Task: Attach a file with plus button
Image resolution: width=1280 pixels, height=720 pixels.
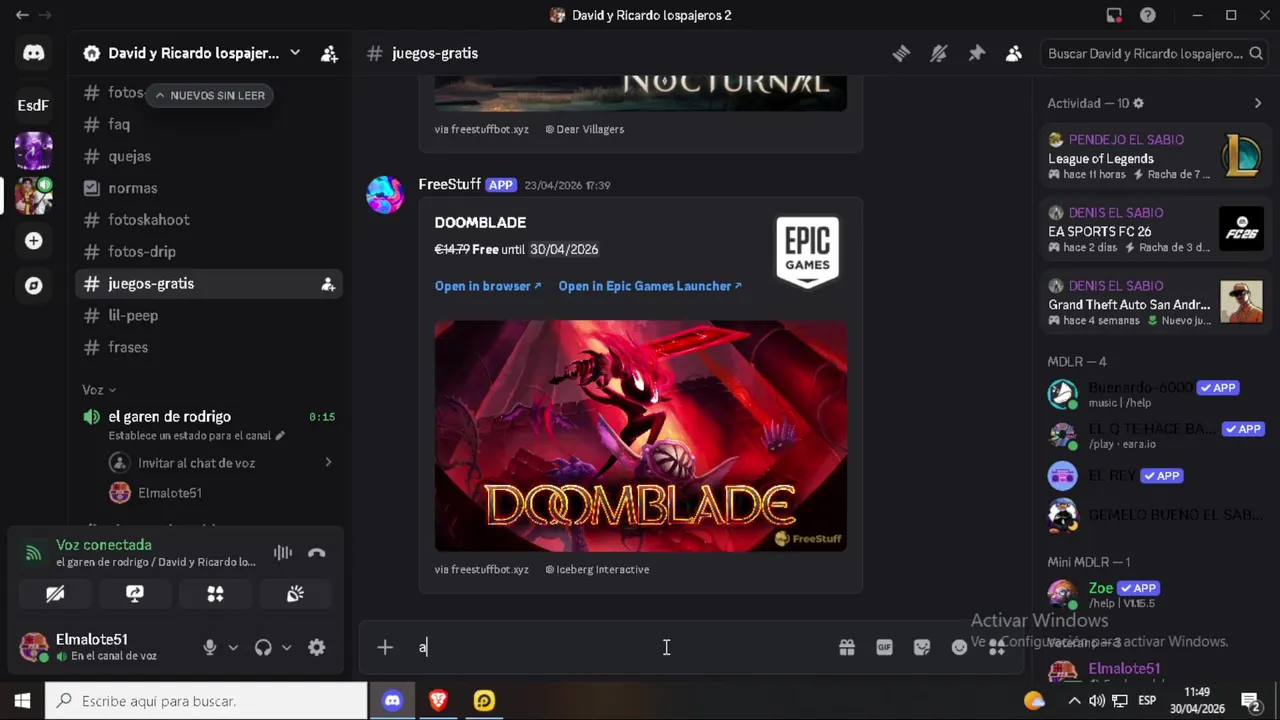Action: pyautogui.click(x=385, y=647)
